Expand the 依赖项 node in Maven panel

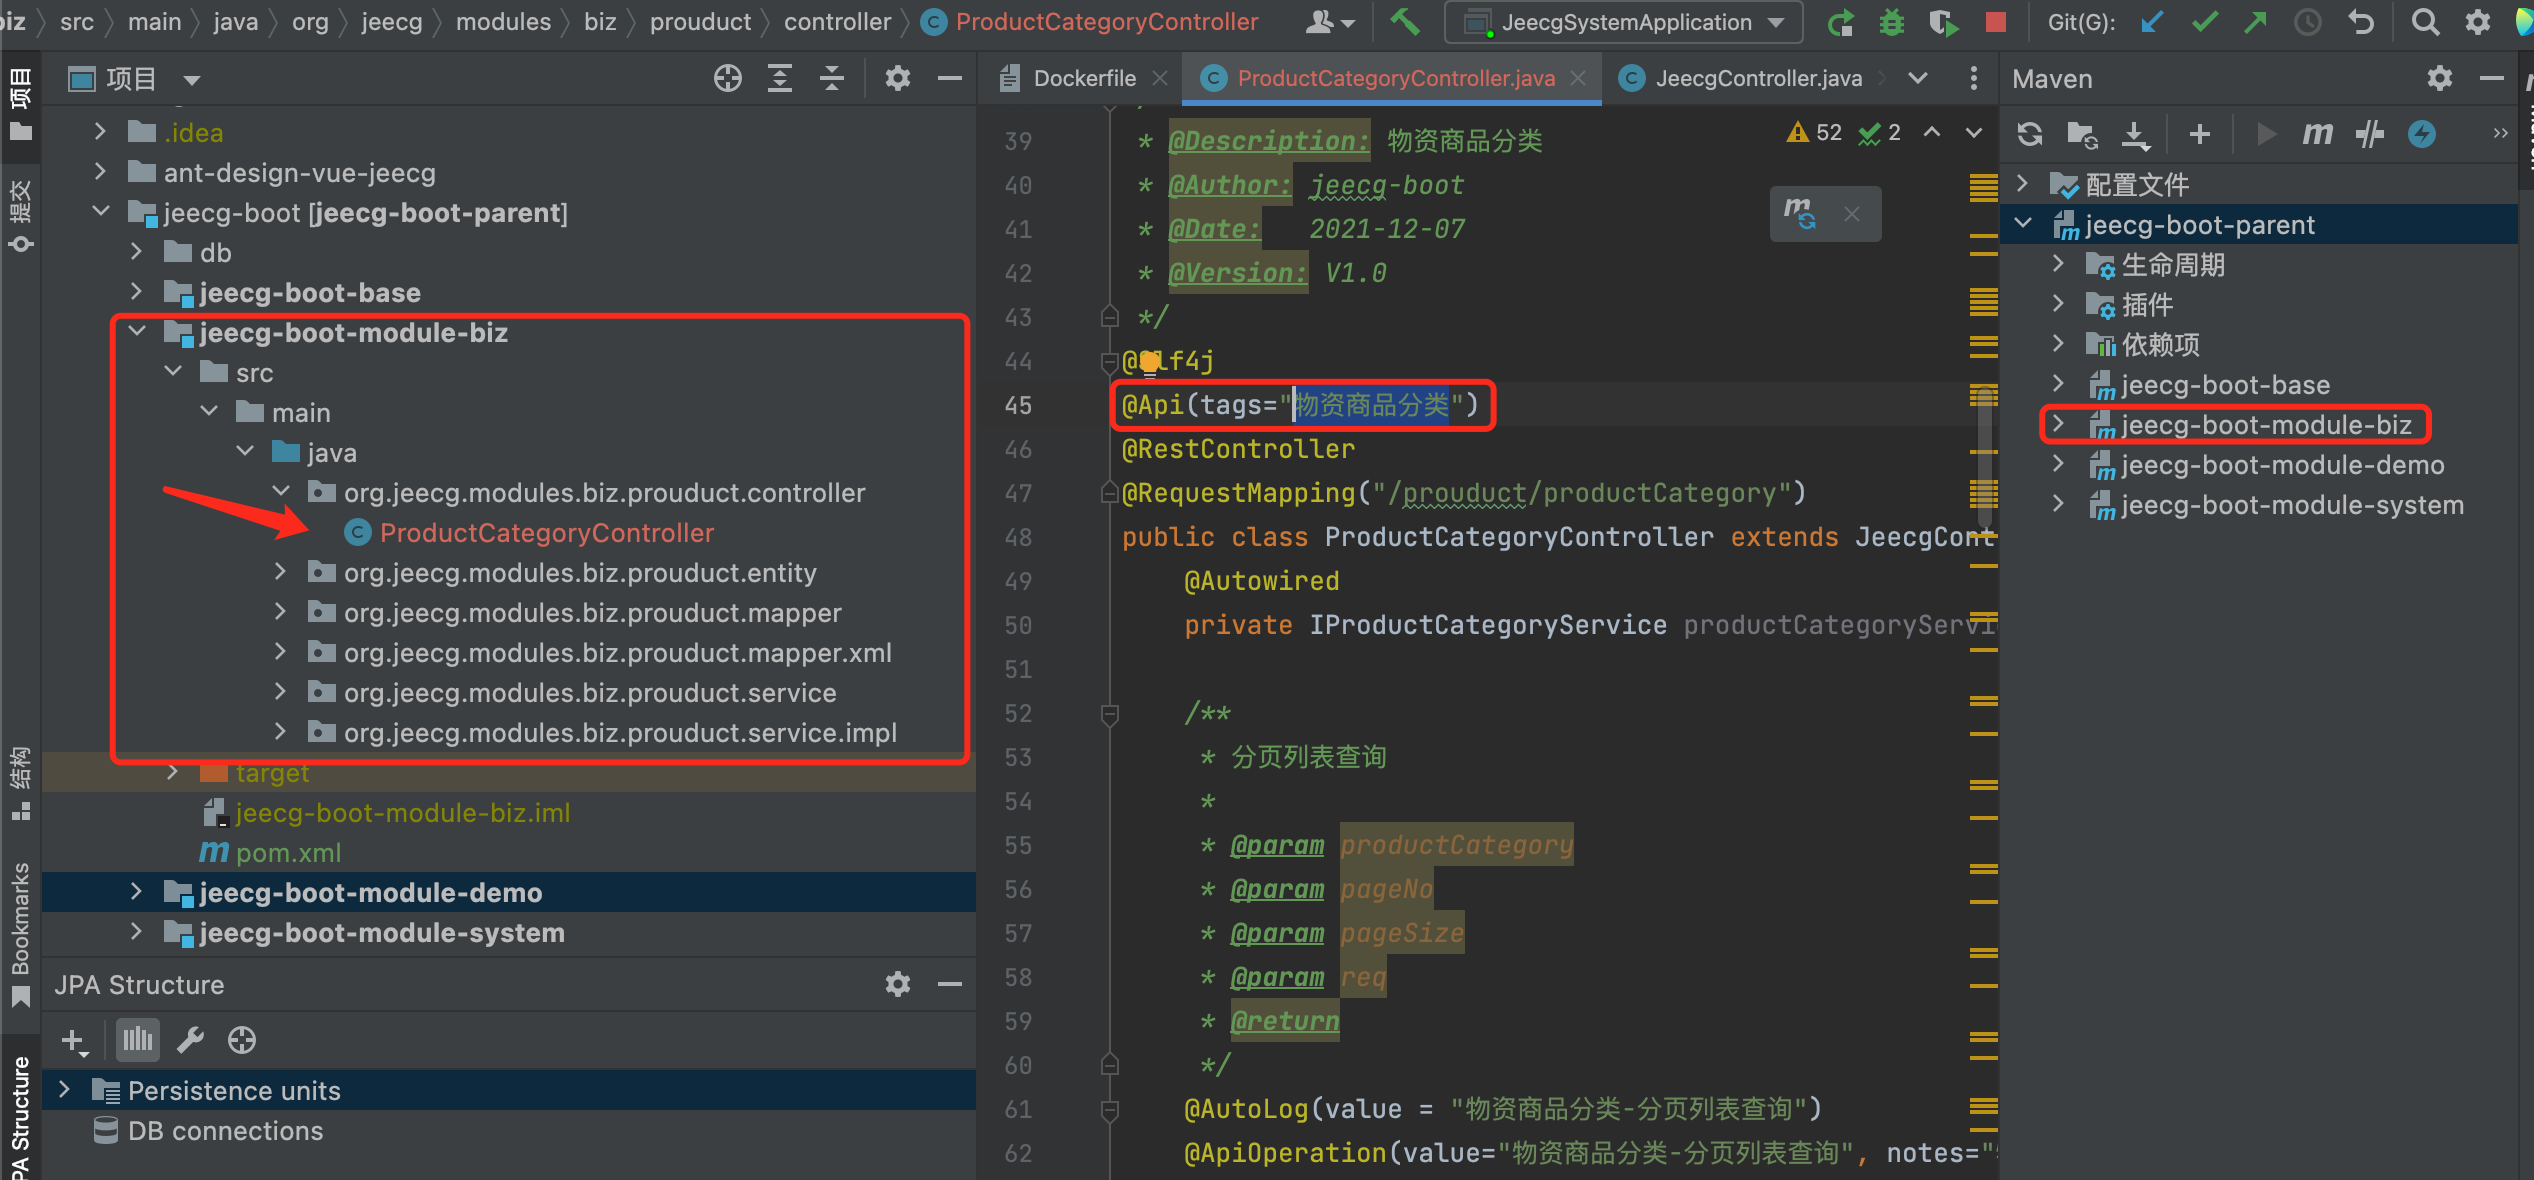[x=2057, y=344]
